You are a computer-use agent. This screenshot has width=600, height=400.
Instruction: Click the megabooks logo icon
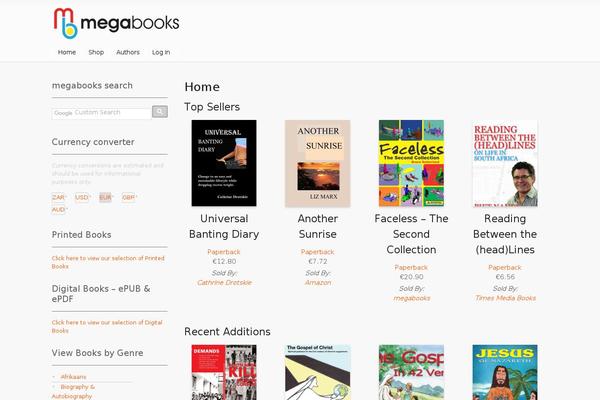pyautogui.click(x=65, y=23)
